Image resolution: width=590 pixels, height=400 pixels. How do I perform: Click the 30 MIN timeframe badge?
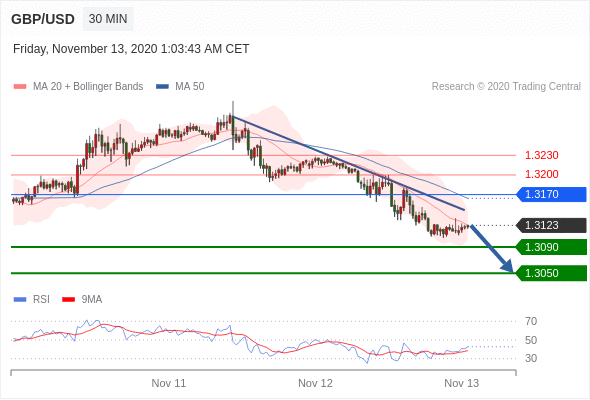108,19
